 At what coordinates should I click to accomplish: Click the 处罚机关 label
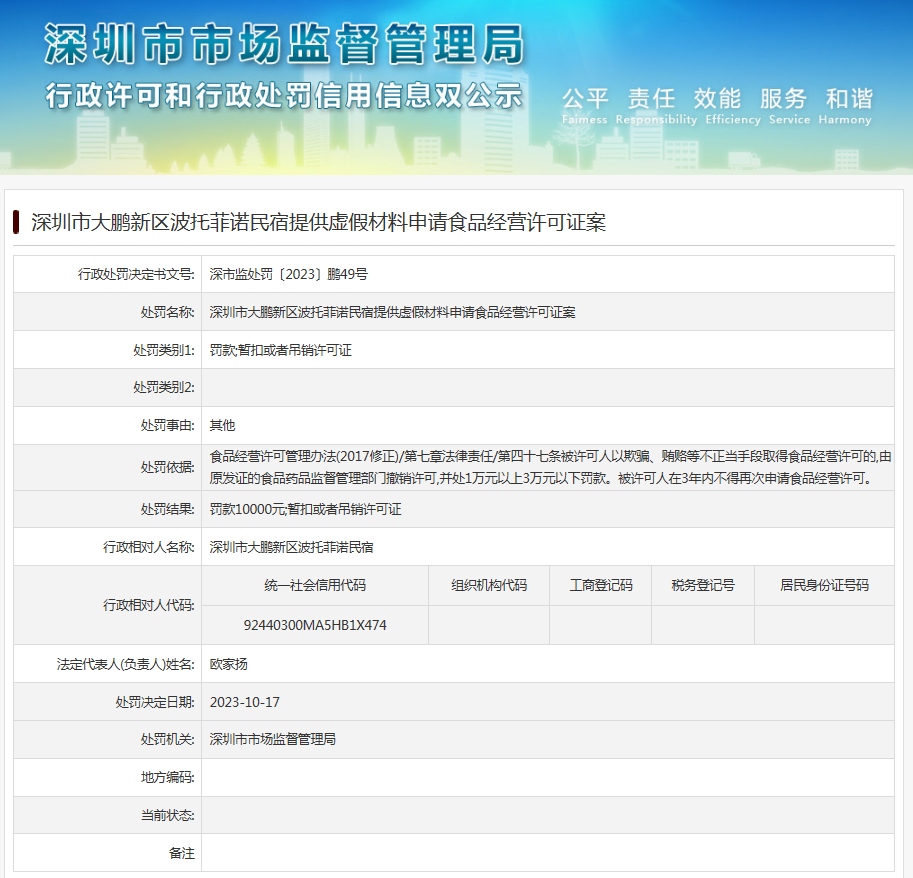tap(167, 739)
